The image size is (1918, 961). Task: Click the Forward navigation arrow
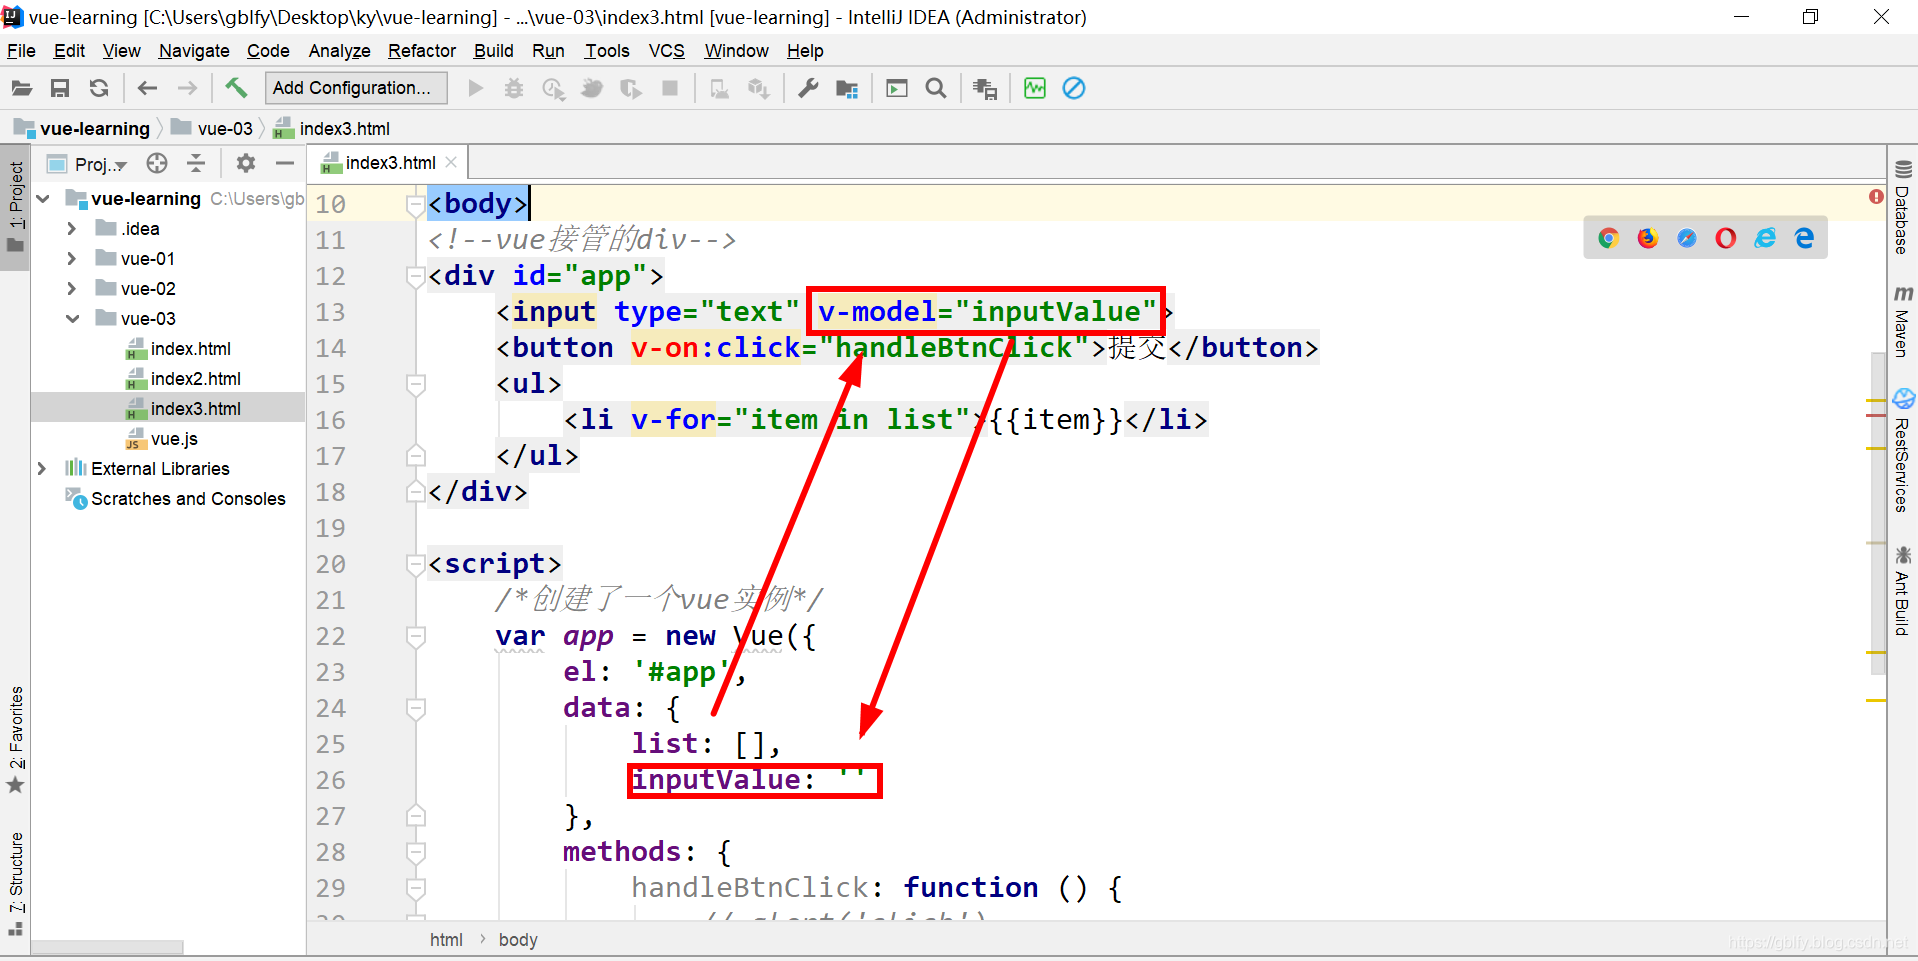click(187, 88)
